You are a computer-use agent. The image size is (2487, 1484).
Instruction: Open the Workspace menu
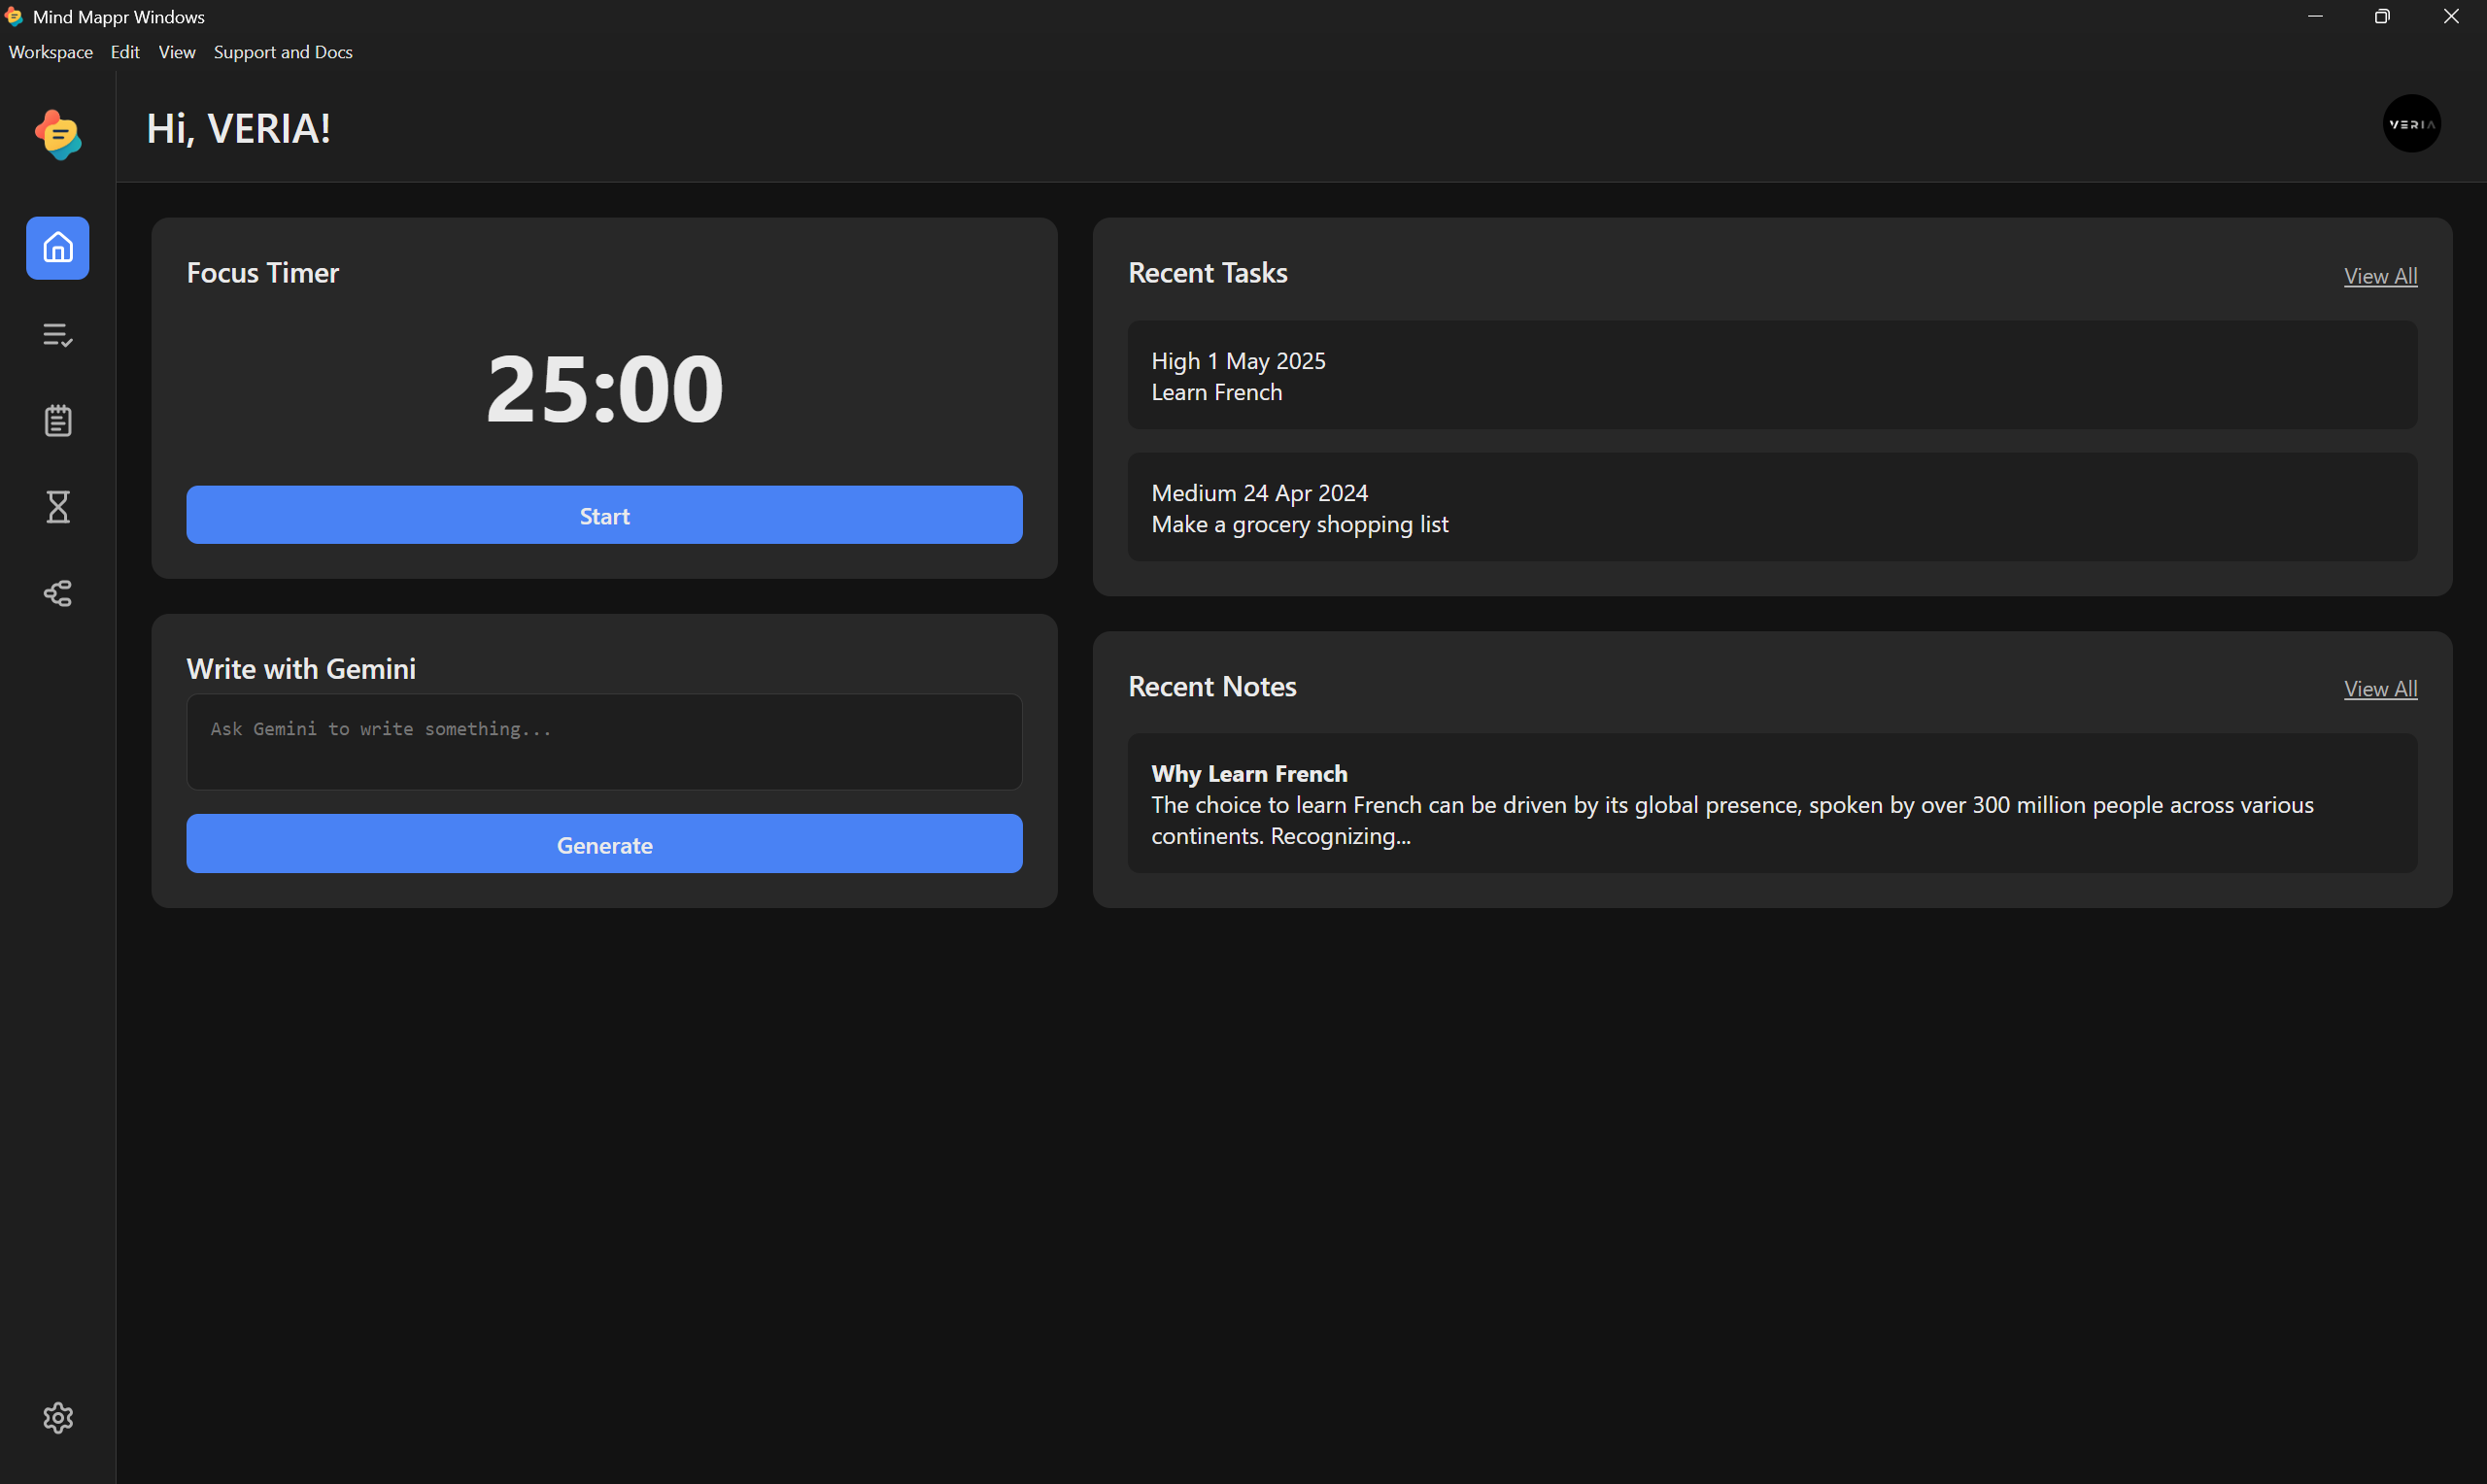coord(50,52)
